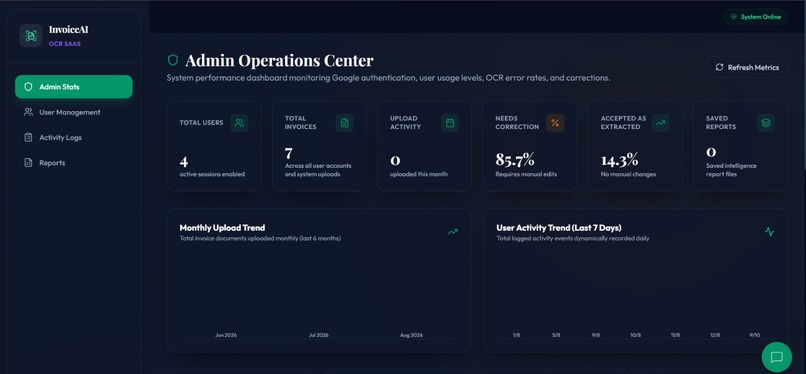Viewport: 806px width, 374px height.
Task: Click the calendar icon on Upload Activity card
Action: pyautogui.click(x=450, y=123)
